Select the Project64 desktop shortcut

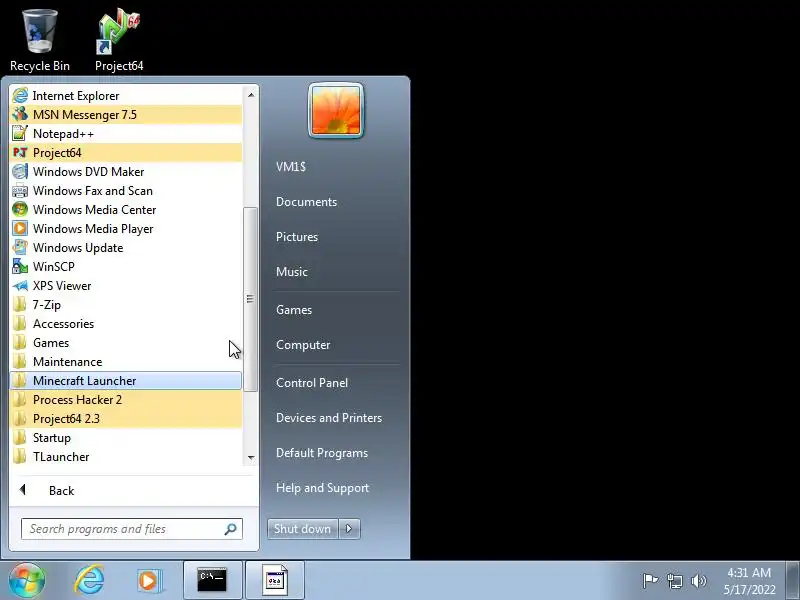(x=119, y=41)
